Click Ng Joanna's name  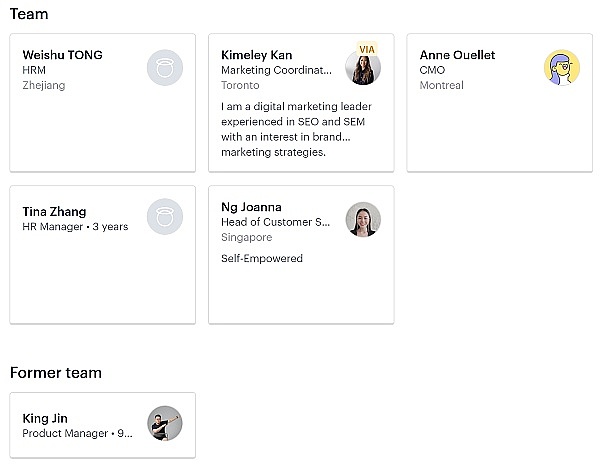pyautogui.click(x=251, y=207)
